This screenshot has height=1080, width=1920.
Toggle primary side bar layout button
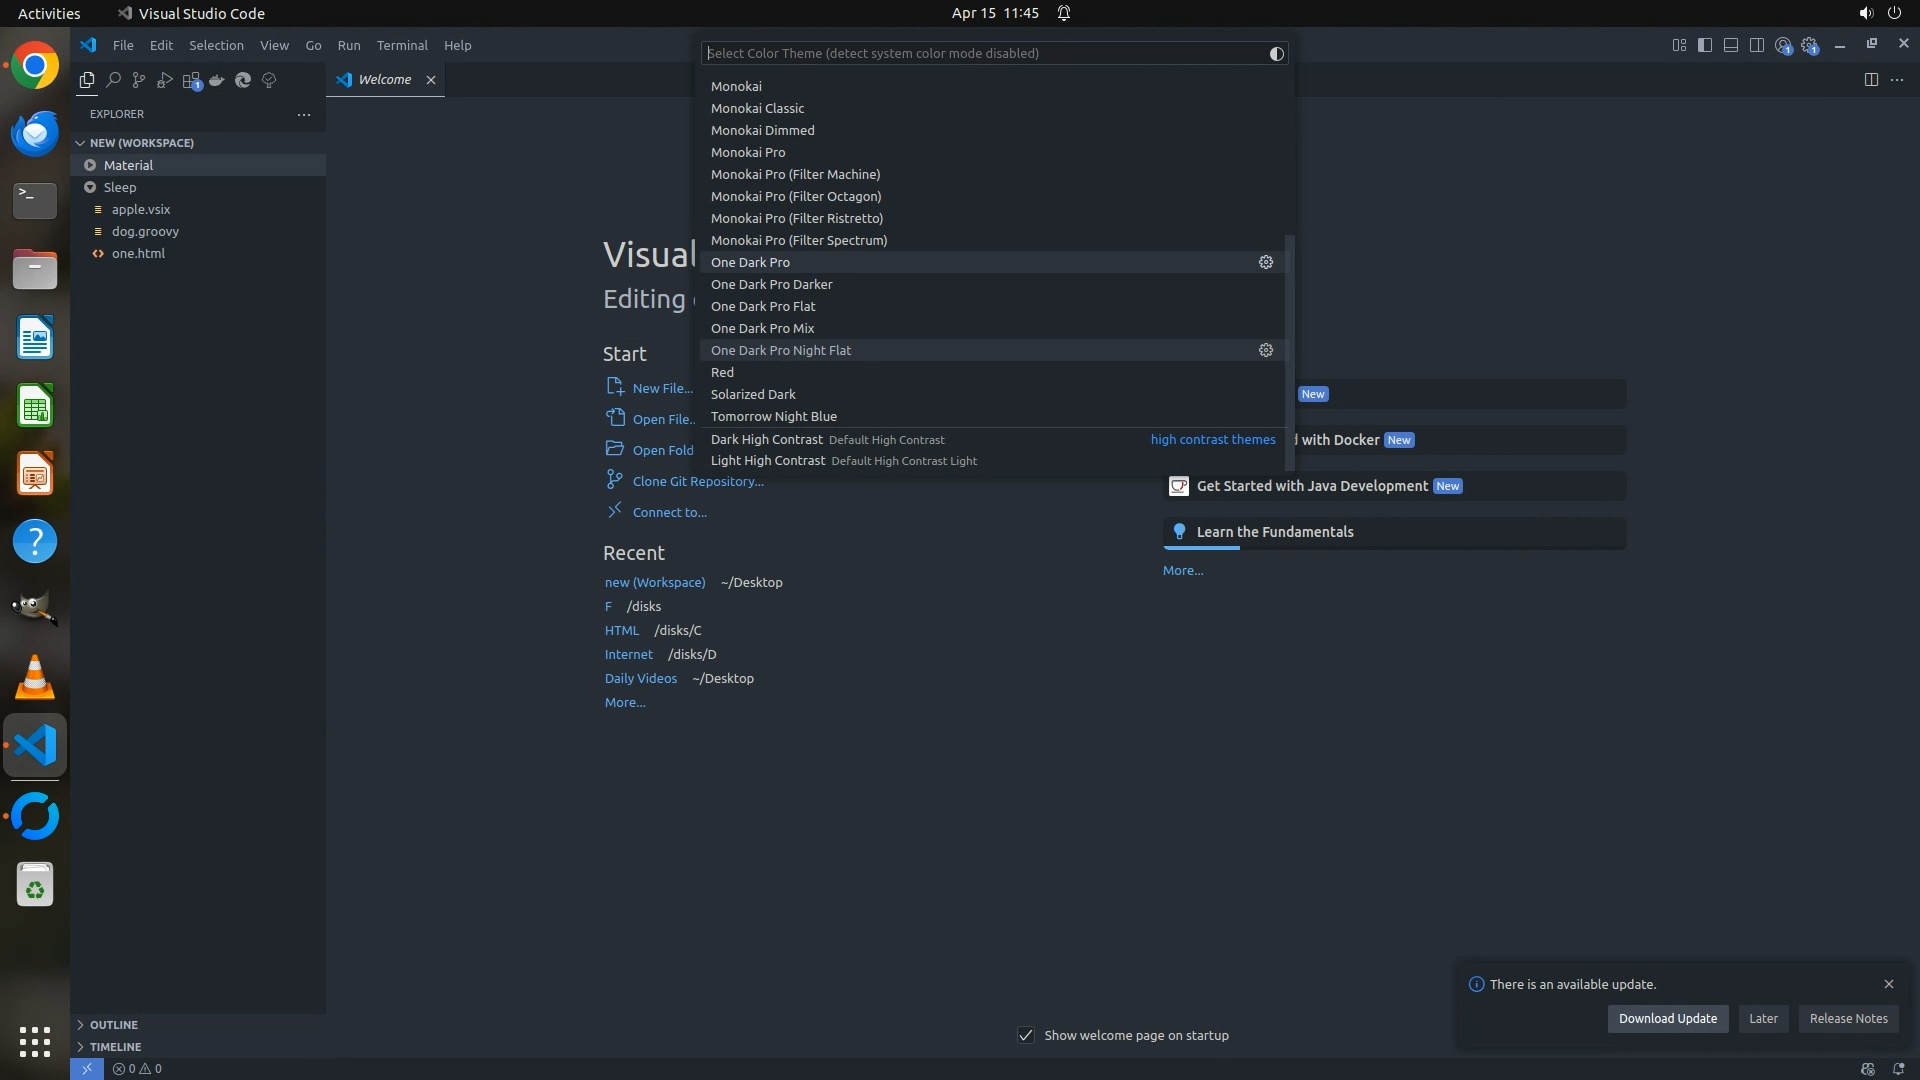point(1705,45)
